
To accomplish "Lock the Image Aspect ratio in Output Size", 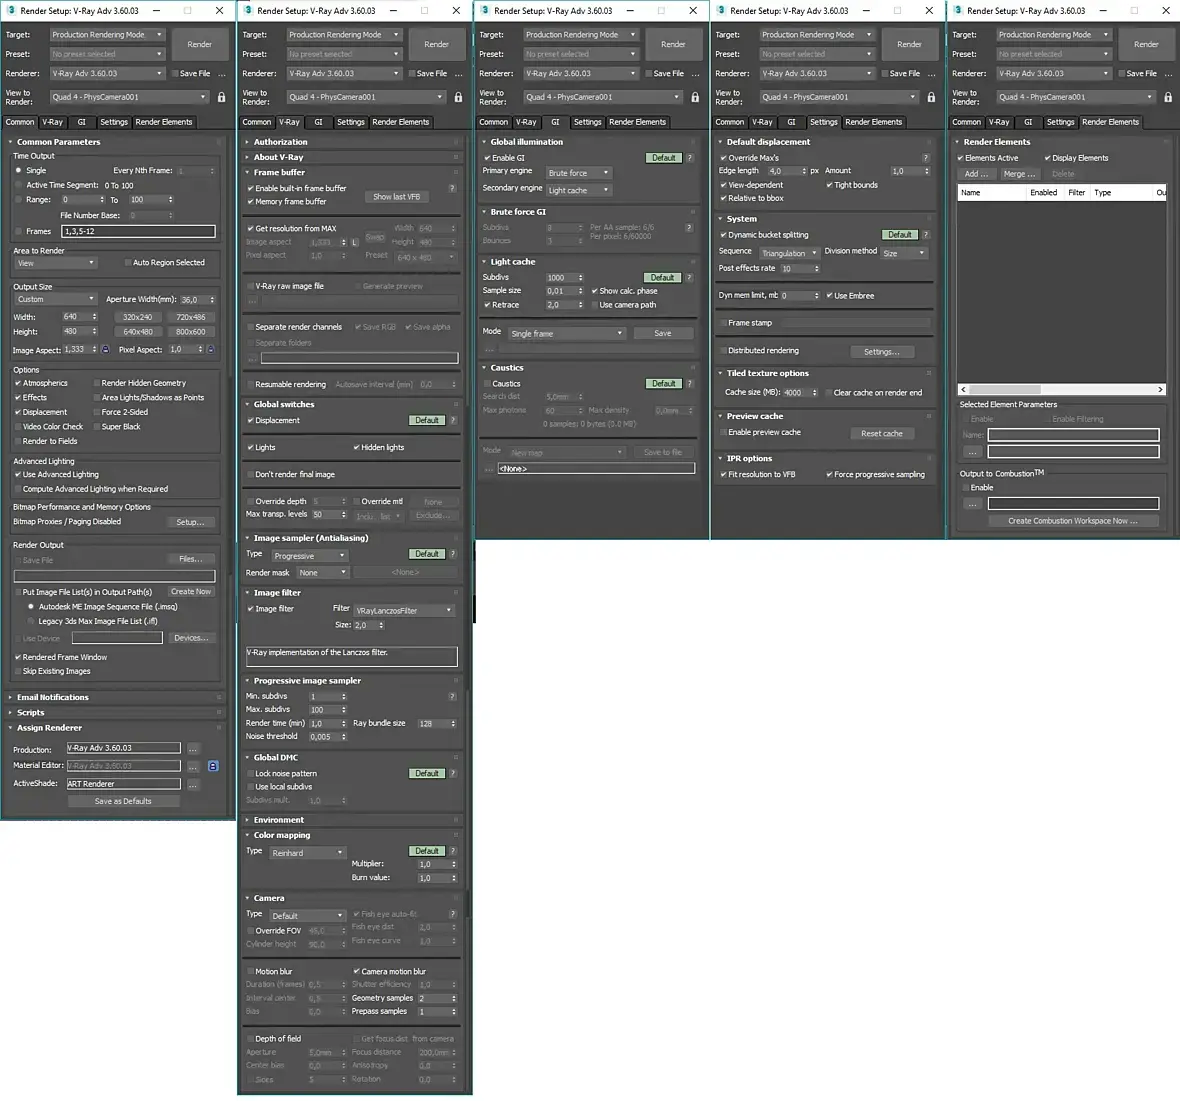I will pyautogui.click(x=105, y=349).
